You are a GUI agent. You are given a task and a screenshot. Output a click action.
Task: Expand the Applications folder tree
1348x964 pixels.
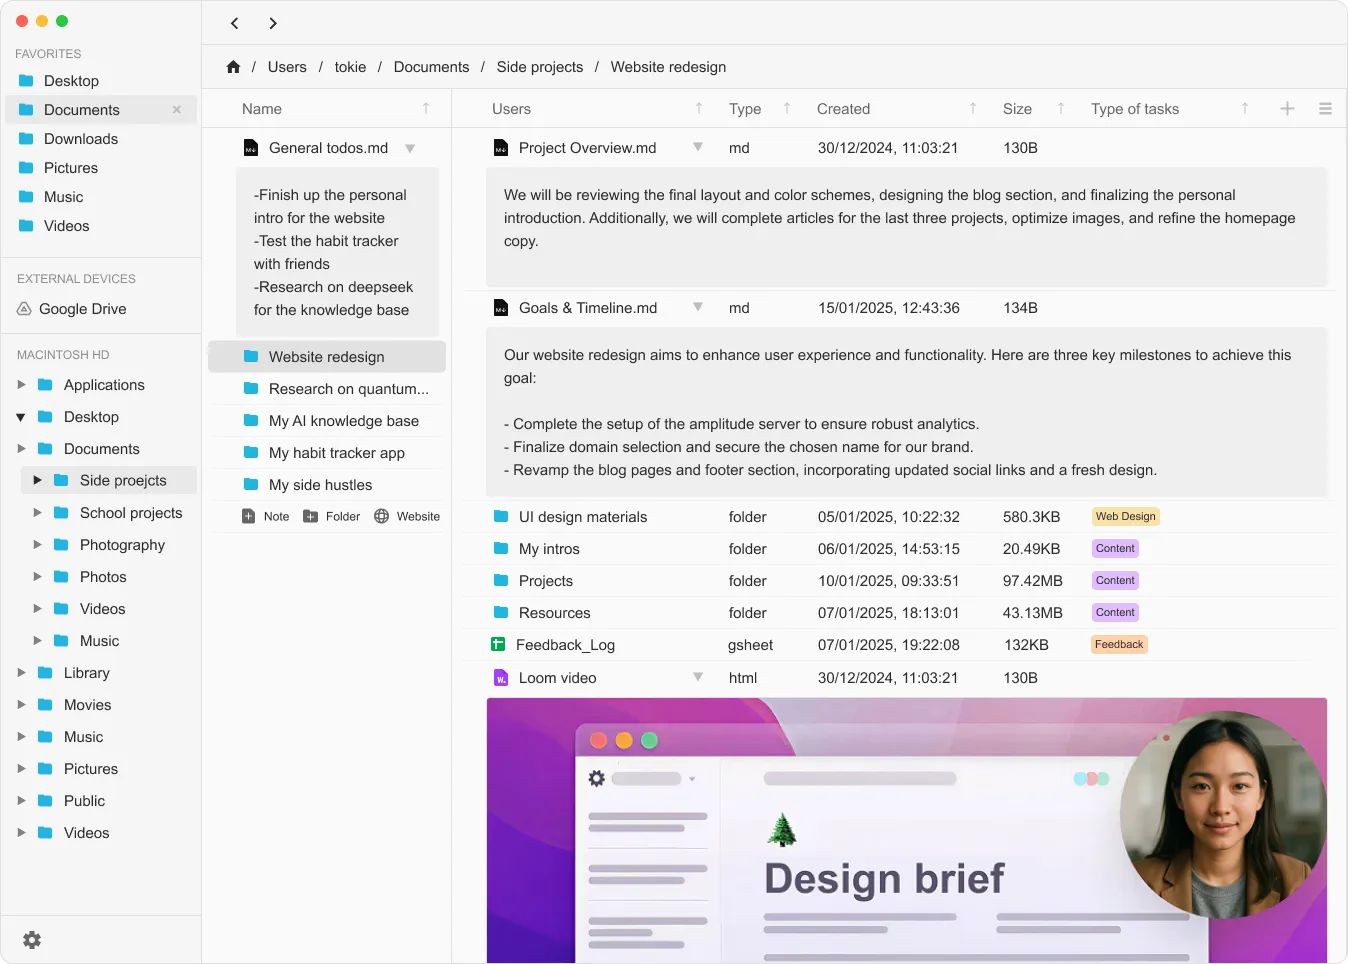coord(21,385)
